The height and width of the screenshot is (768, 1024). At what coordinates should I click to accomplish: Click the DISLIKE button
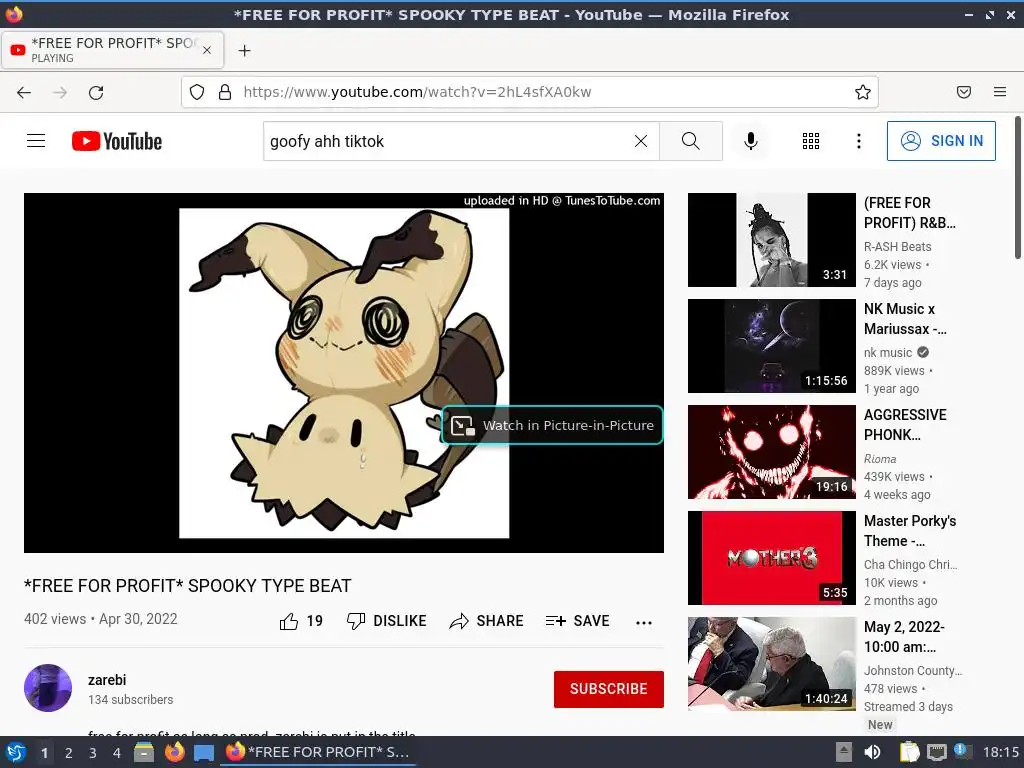pos(387,621)
